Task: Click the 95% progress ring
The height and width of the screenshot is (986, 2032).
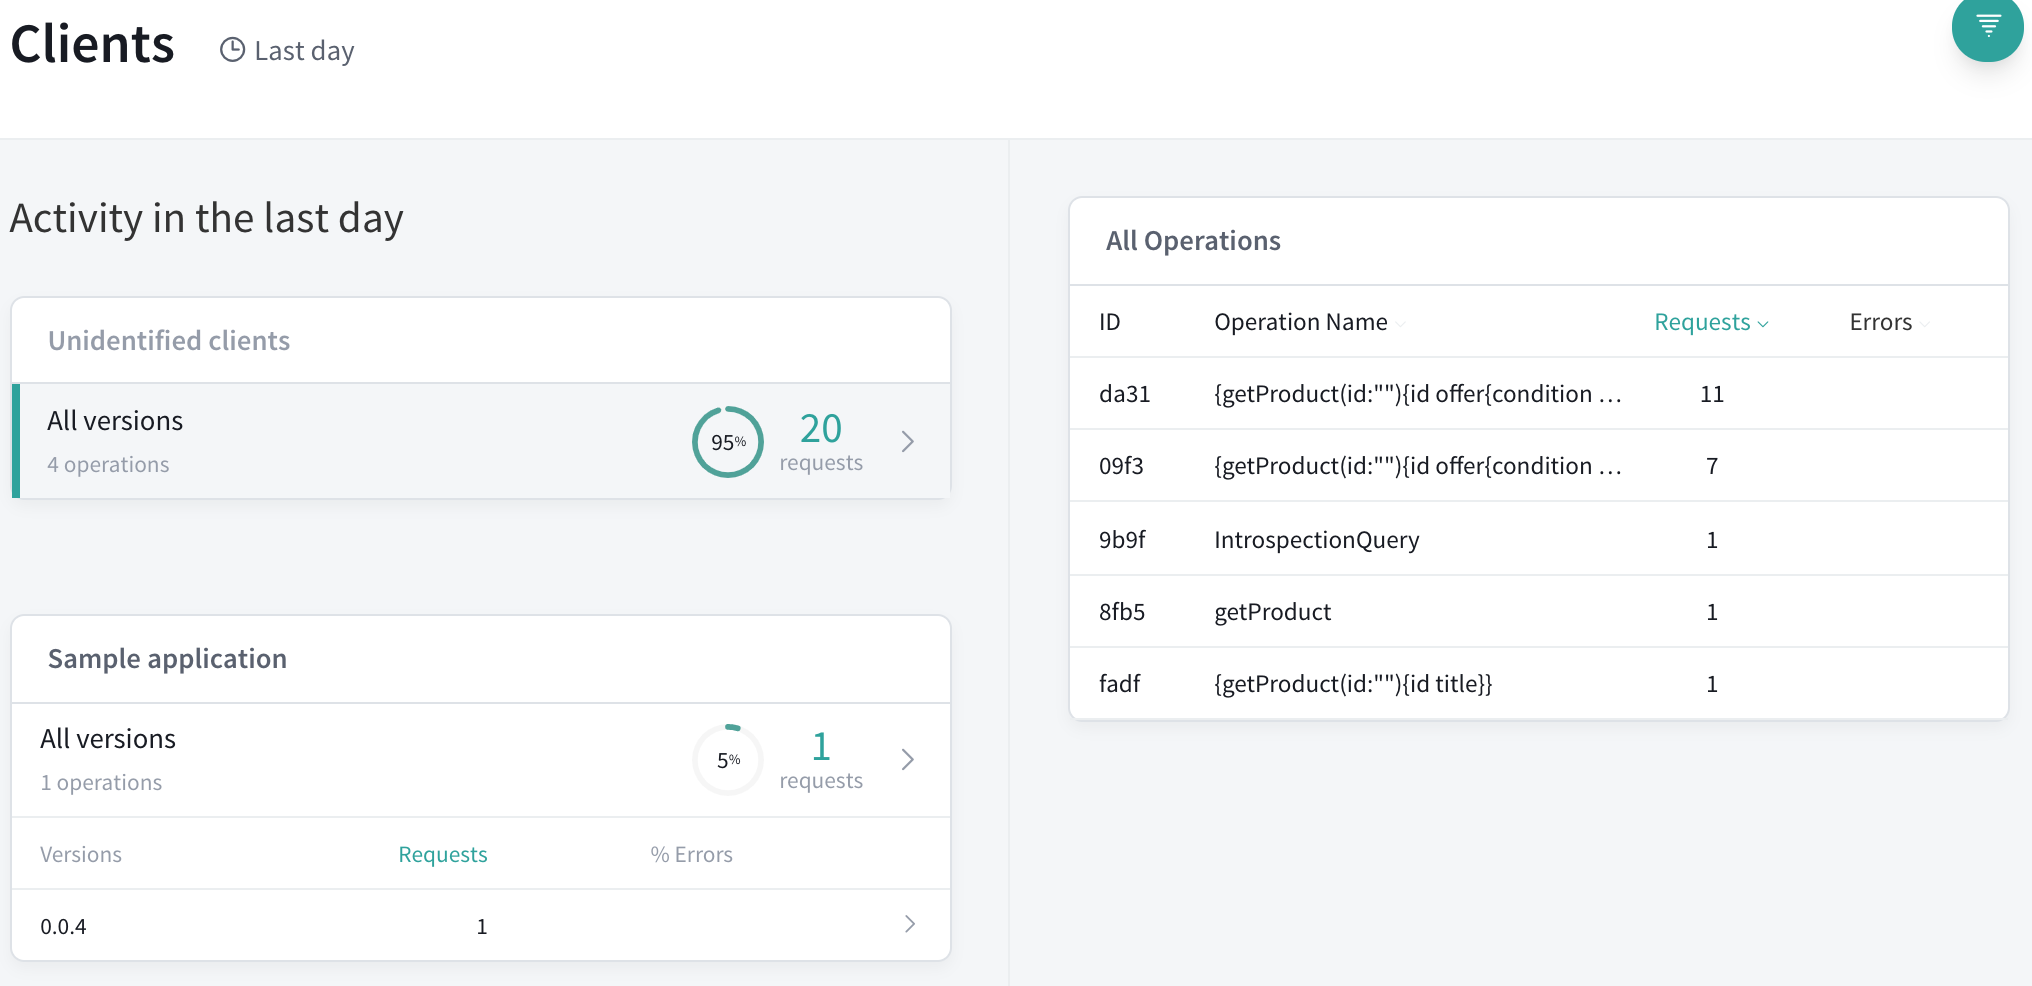Action: [x=728, y=441]
